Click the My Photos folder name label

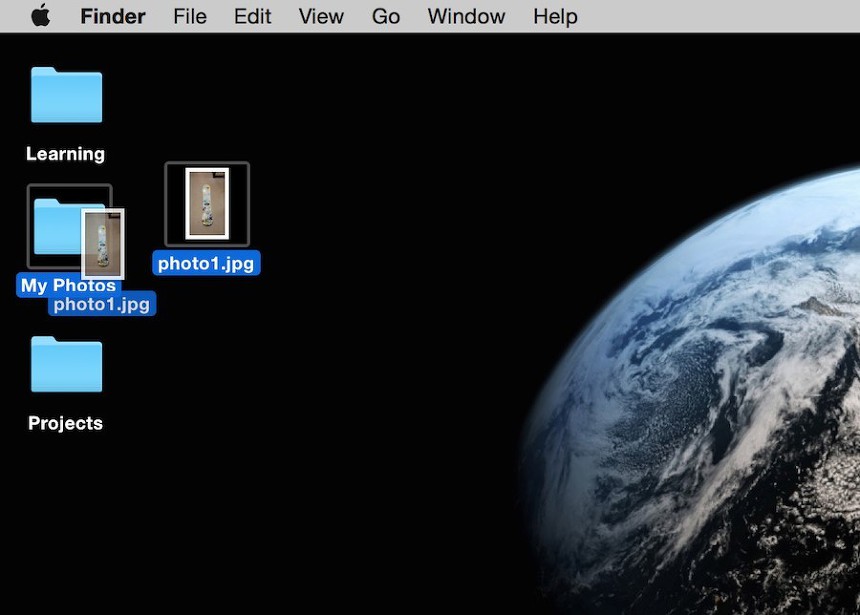40,285
